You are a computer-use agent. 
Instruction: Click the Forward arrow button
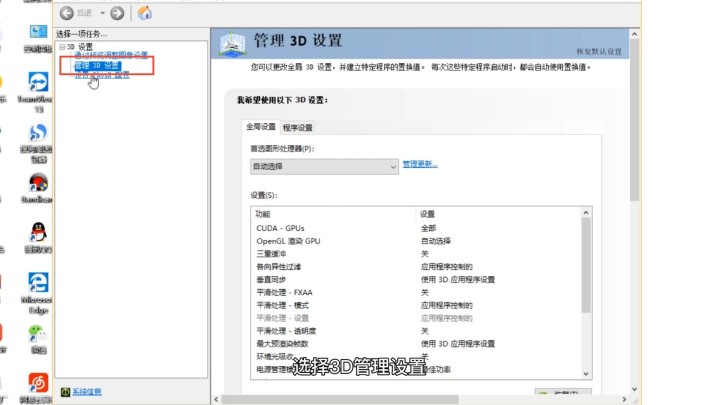[117, 13]
